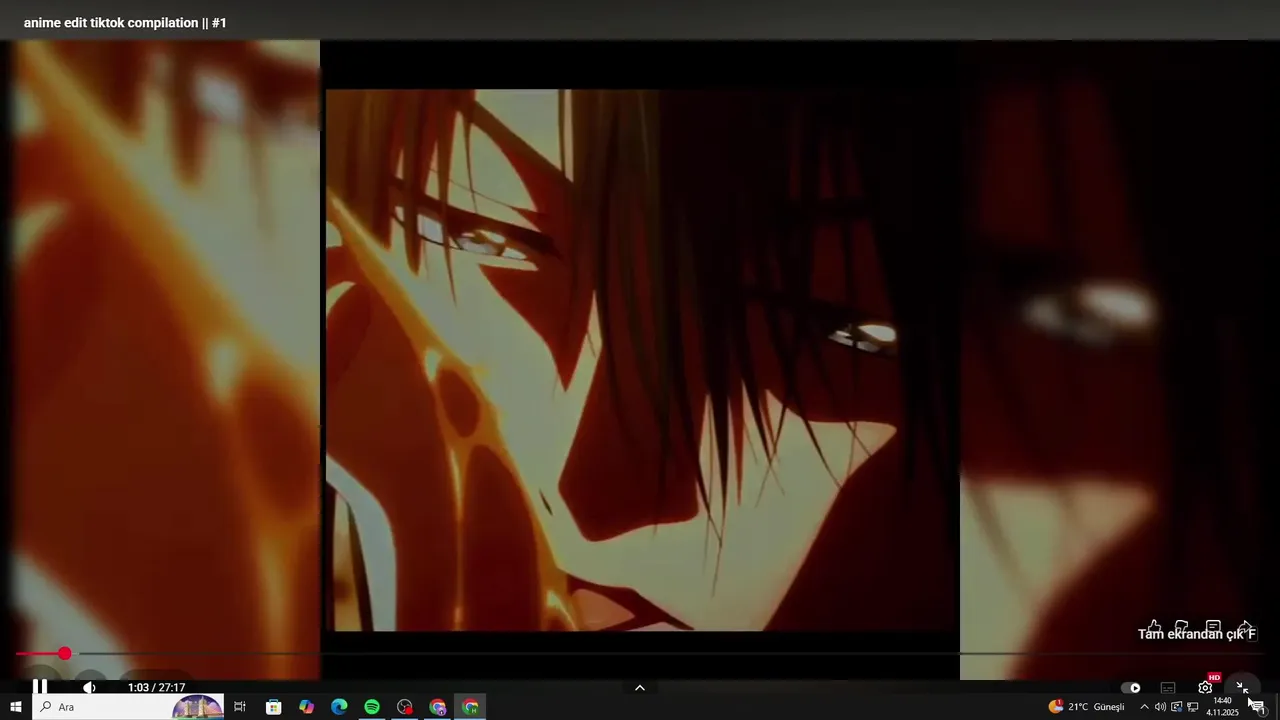This screenshot has width=1280, height=720.
Task: Open the Windows Start menu
Action: [x=16, y=707]
